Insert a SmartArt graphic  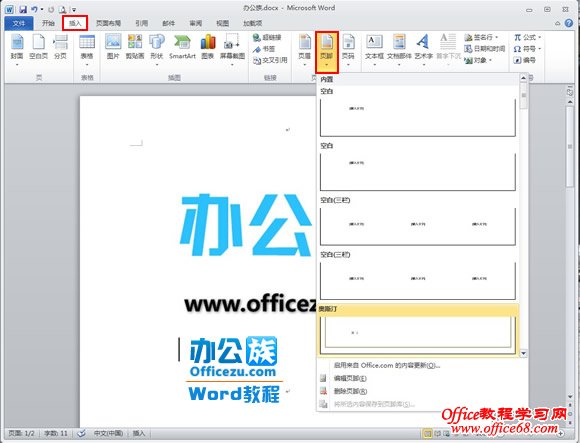tap(182, 47)
